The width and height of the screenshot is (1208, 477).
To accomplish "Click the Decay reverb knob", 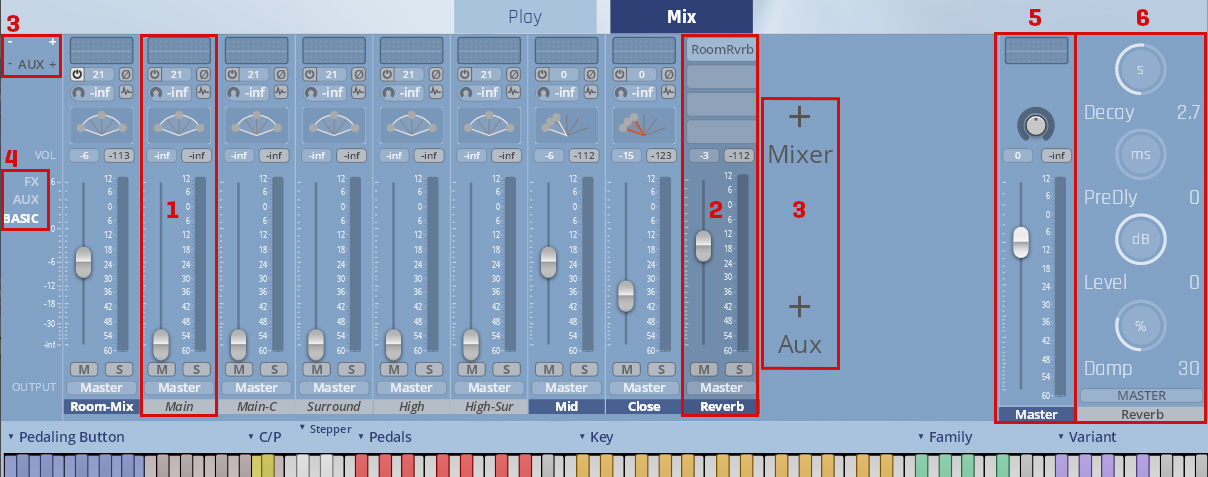I will [1139, 68].
